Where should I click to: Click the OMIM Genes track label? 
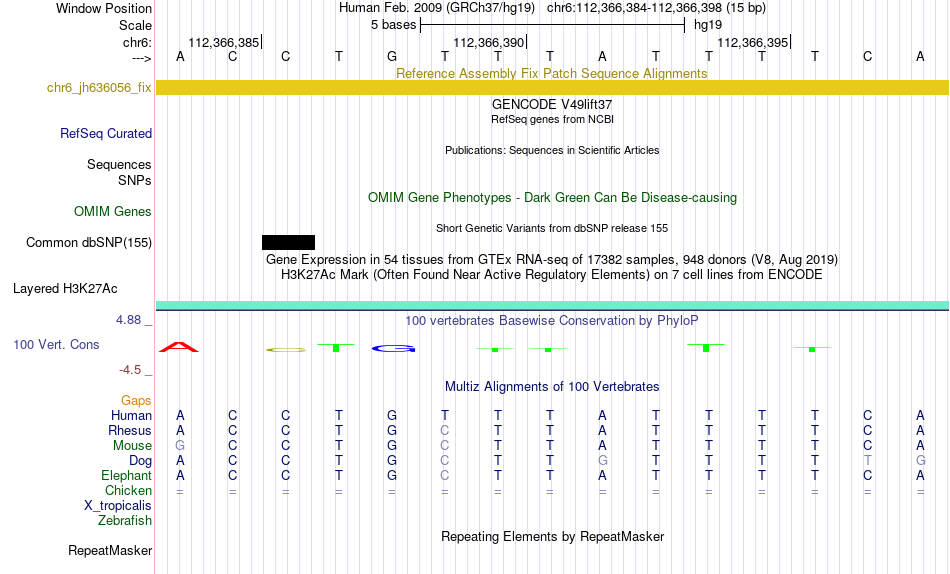pyautogui.click(x=112, y=212)
